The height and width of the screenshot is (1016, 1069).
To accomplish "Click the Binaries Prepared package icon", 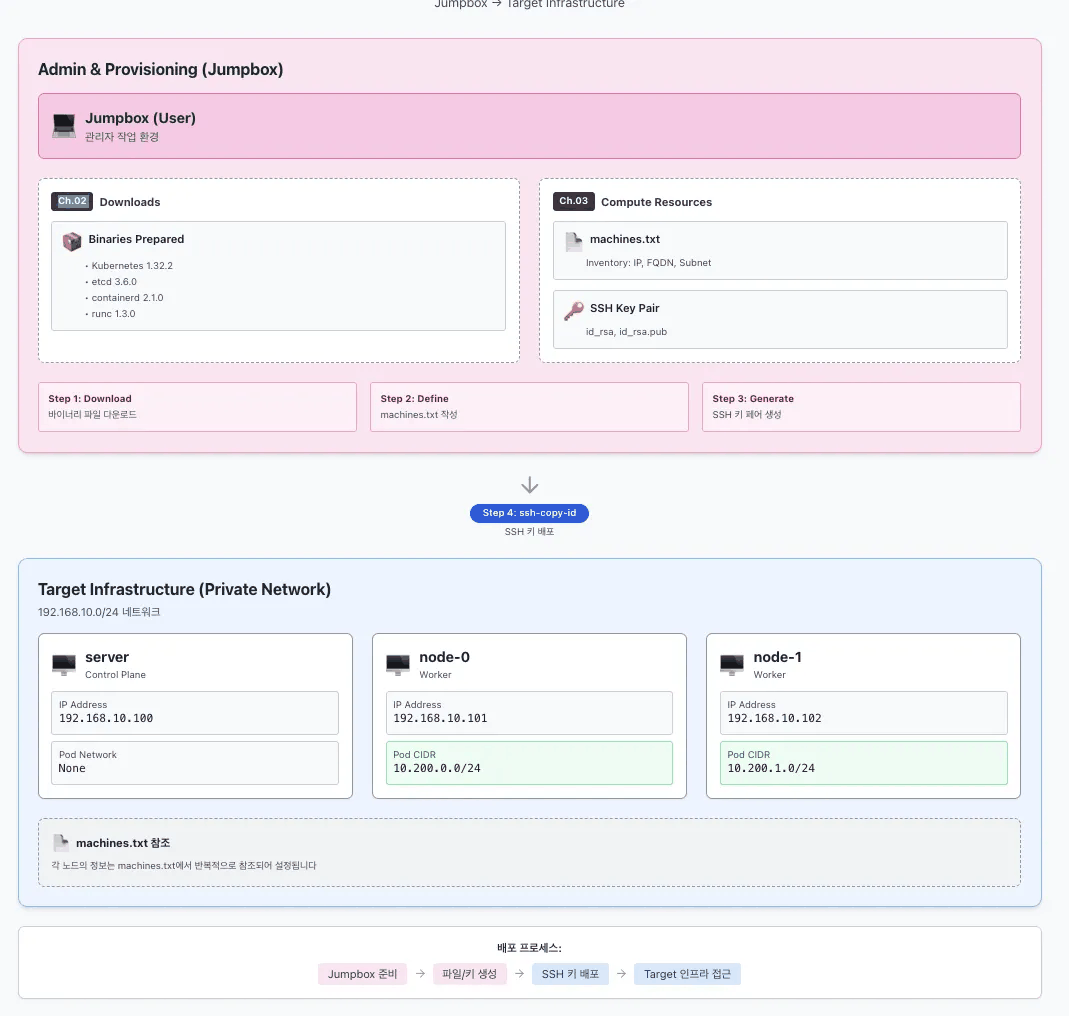I will pyautogui.click(x=72, y=241).
